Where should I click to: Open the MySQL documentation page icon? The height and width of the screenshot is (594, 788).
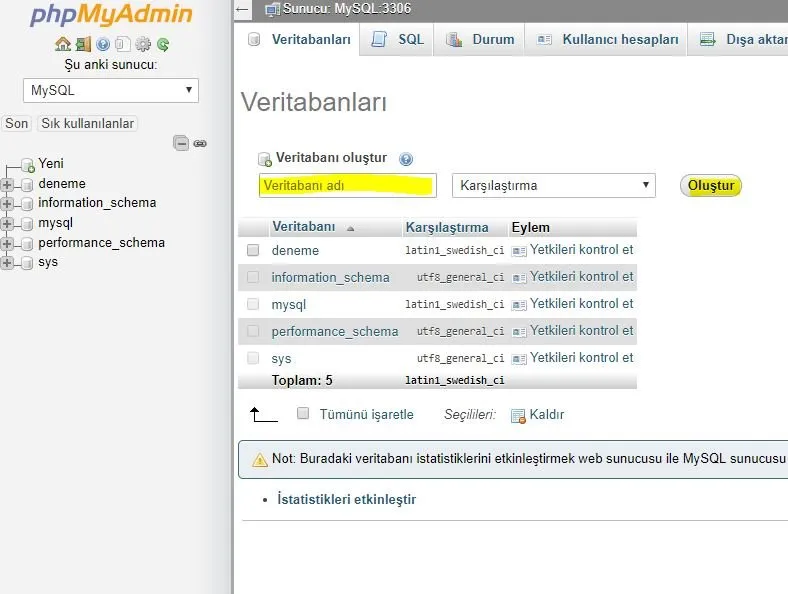pyautogui.click(x=123, y=44)
